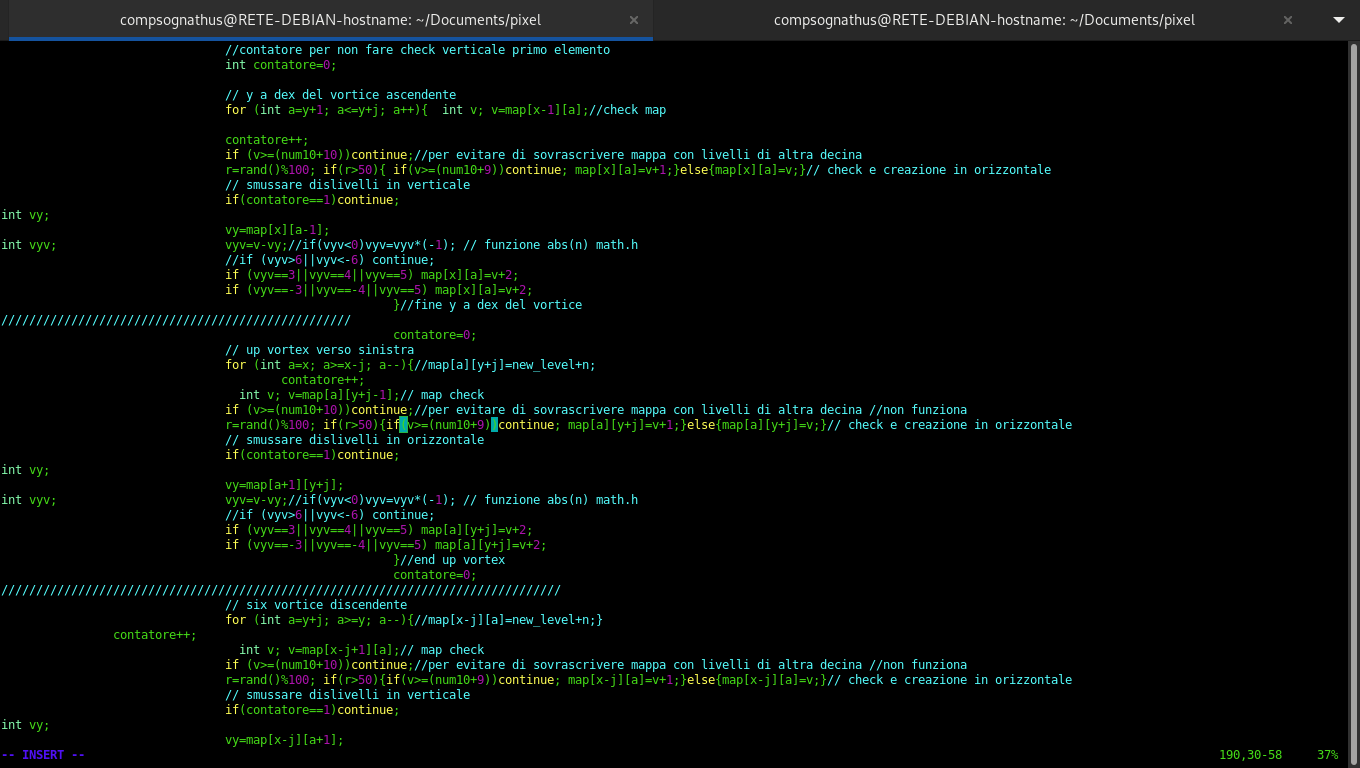Select the active terminal tab with blue underline
This screenshot has height=768, width=1360.
pos(330,20)
